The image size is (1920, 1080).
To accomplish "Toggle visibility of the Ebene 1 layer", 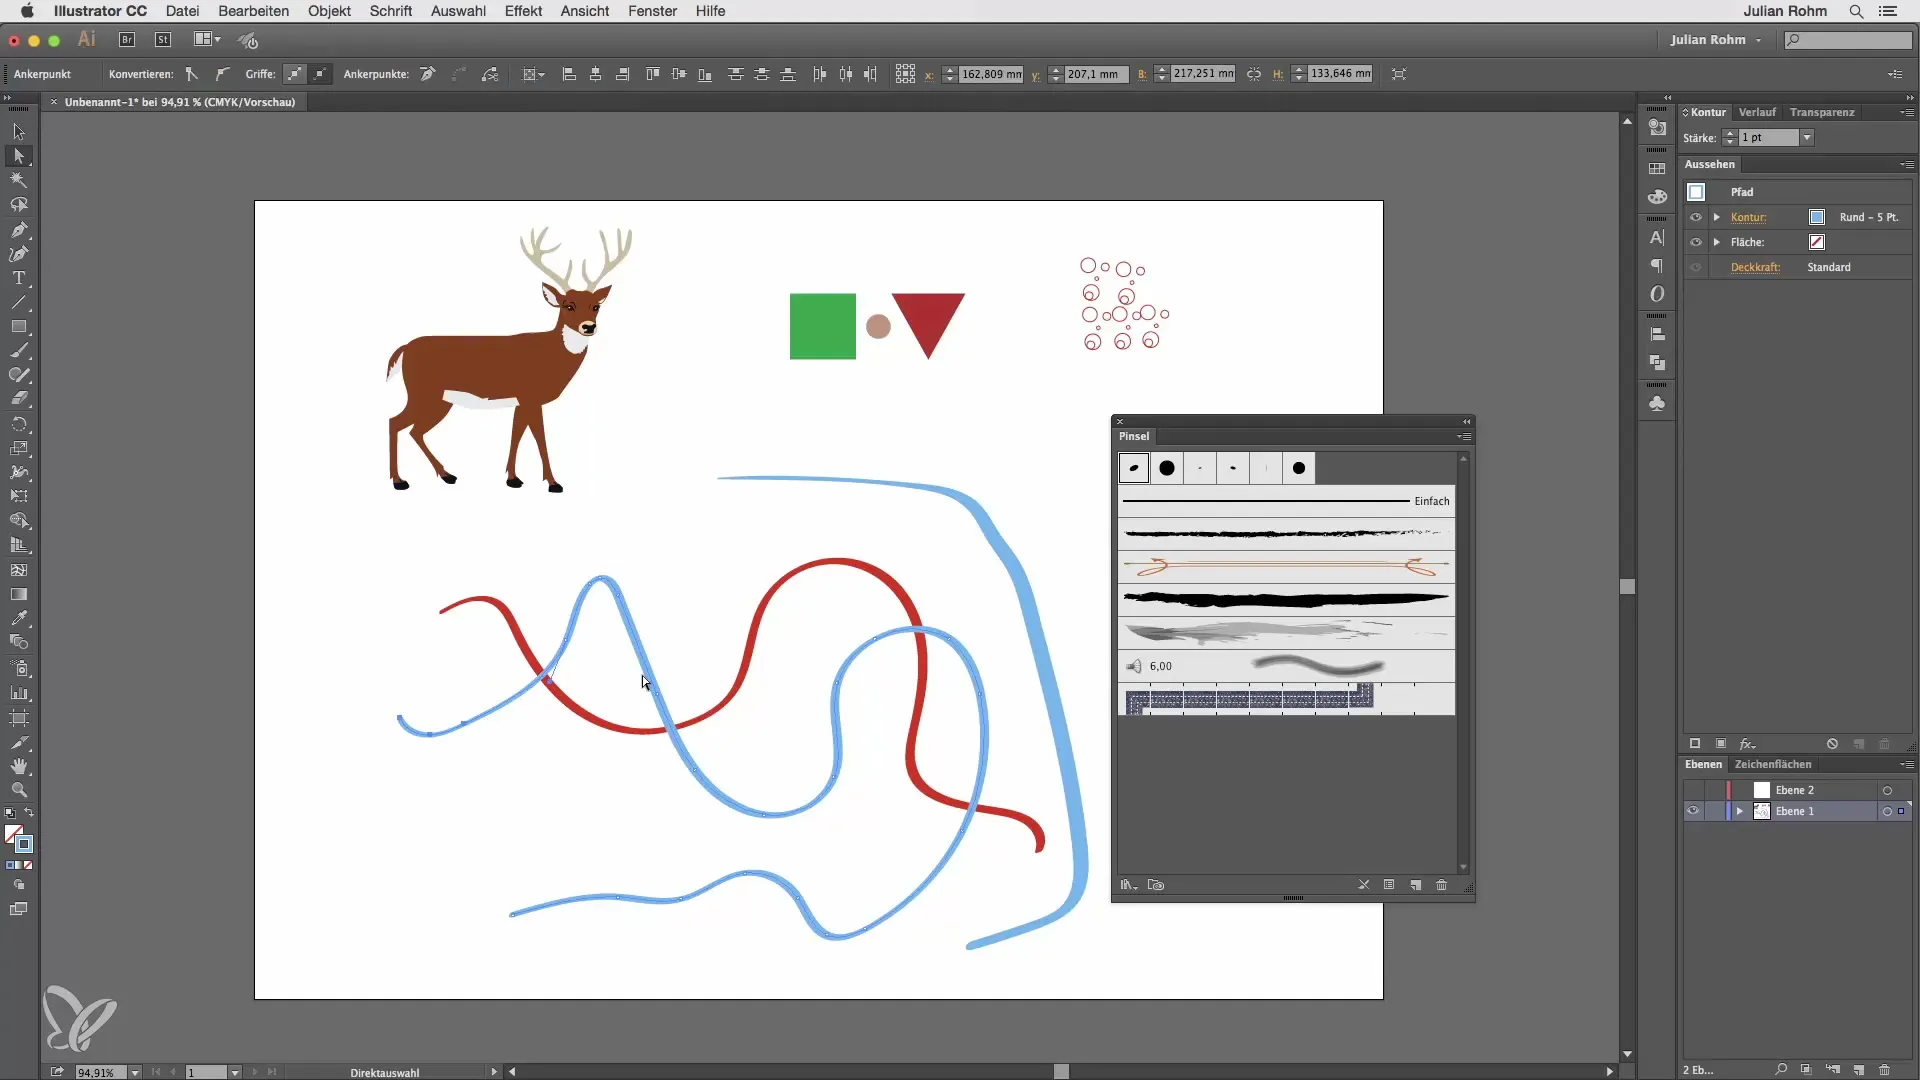I will click(1693, 811).
